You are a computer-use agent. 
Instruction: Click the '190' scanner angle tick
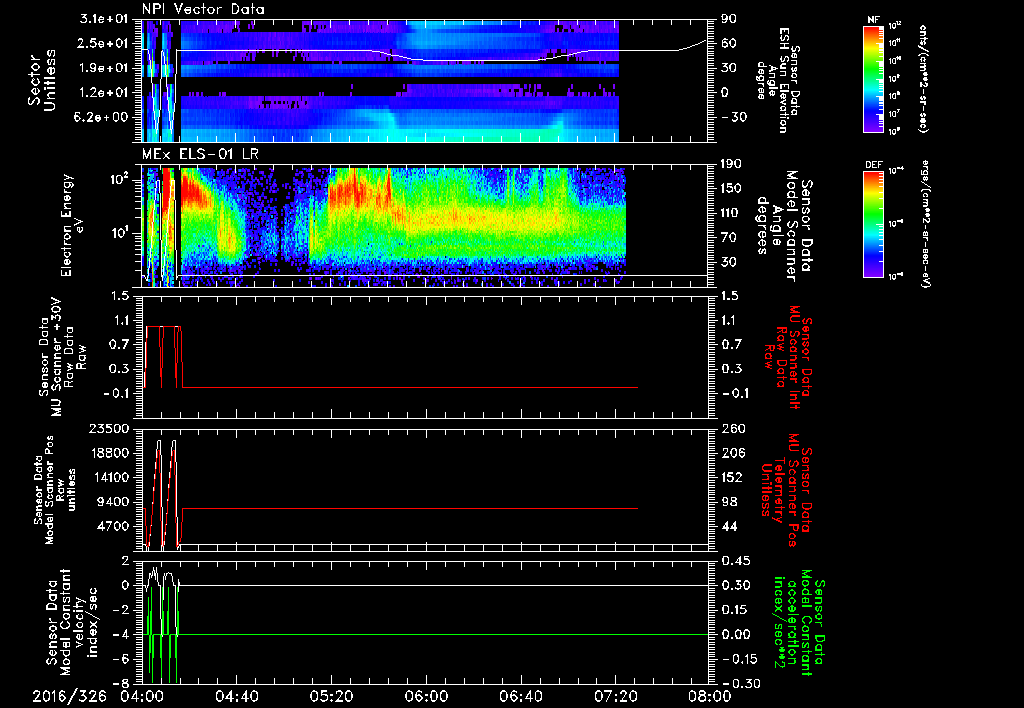click(733, 164)
